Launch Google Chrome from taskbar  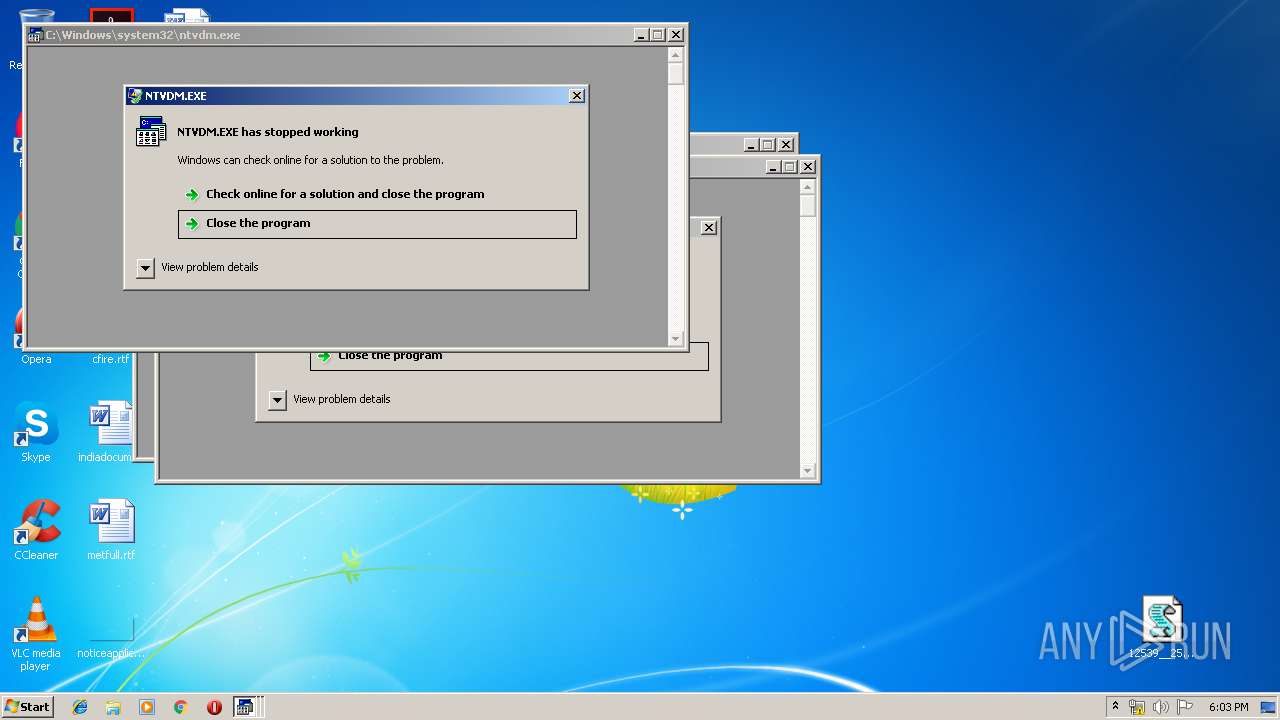tap(181, 707)
